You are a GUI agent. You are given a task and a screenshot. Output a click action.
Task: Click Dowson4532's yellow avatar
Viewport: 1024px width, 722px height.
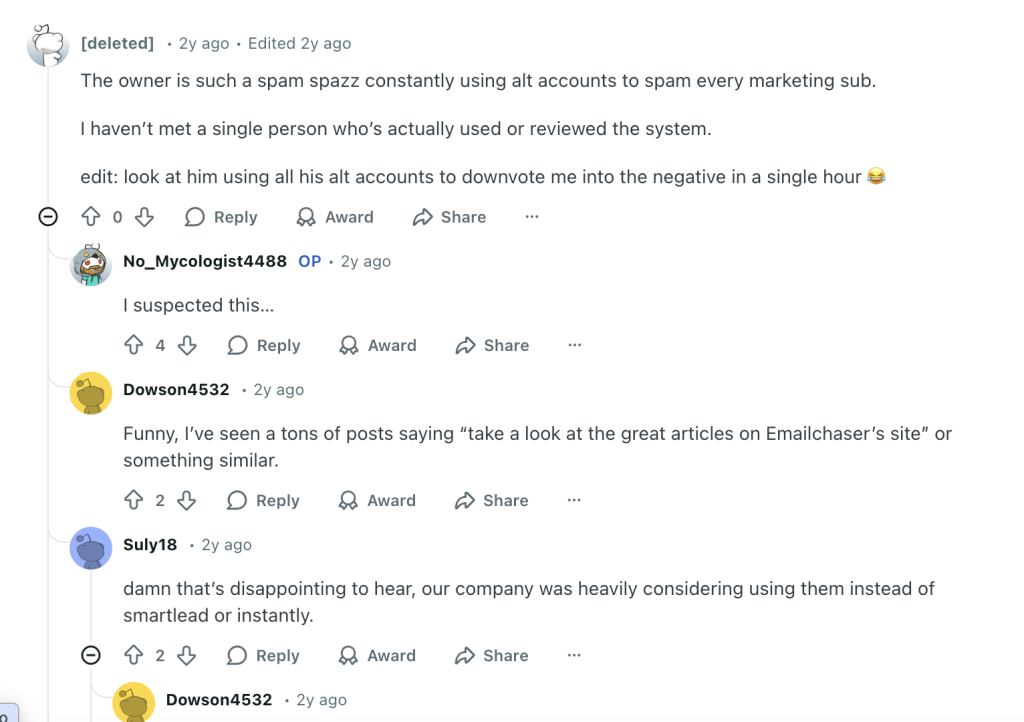(91, 394)
